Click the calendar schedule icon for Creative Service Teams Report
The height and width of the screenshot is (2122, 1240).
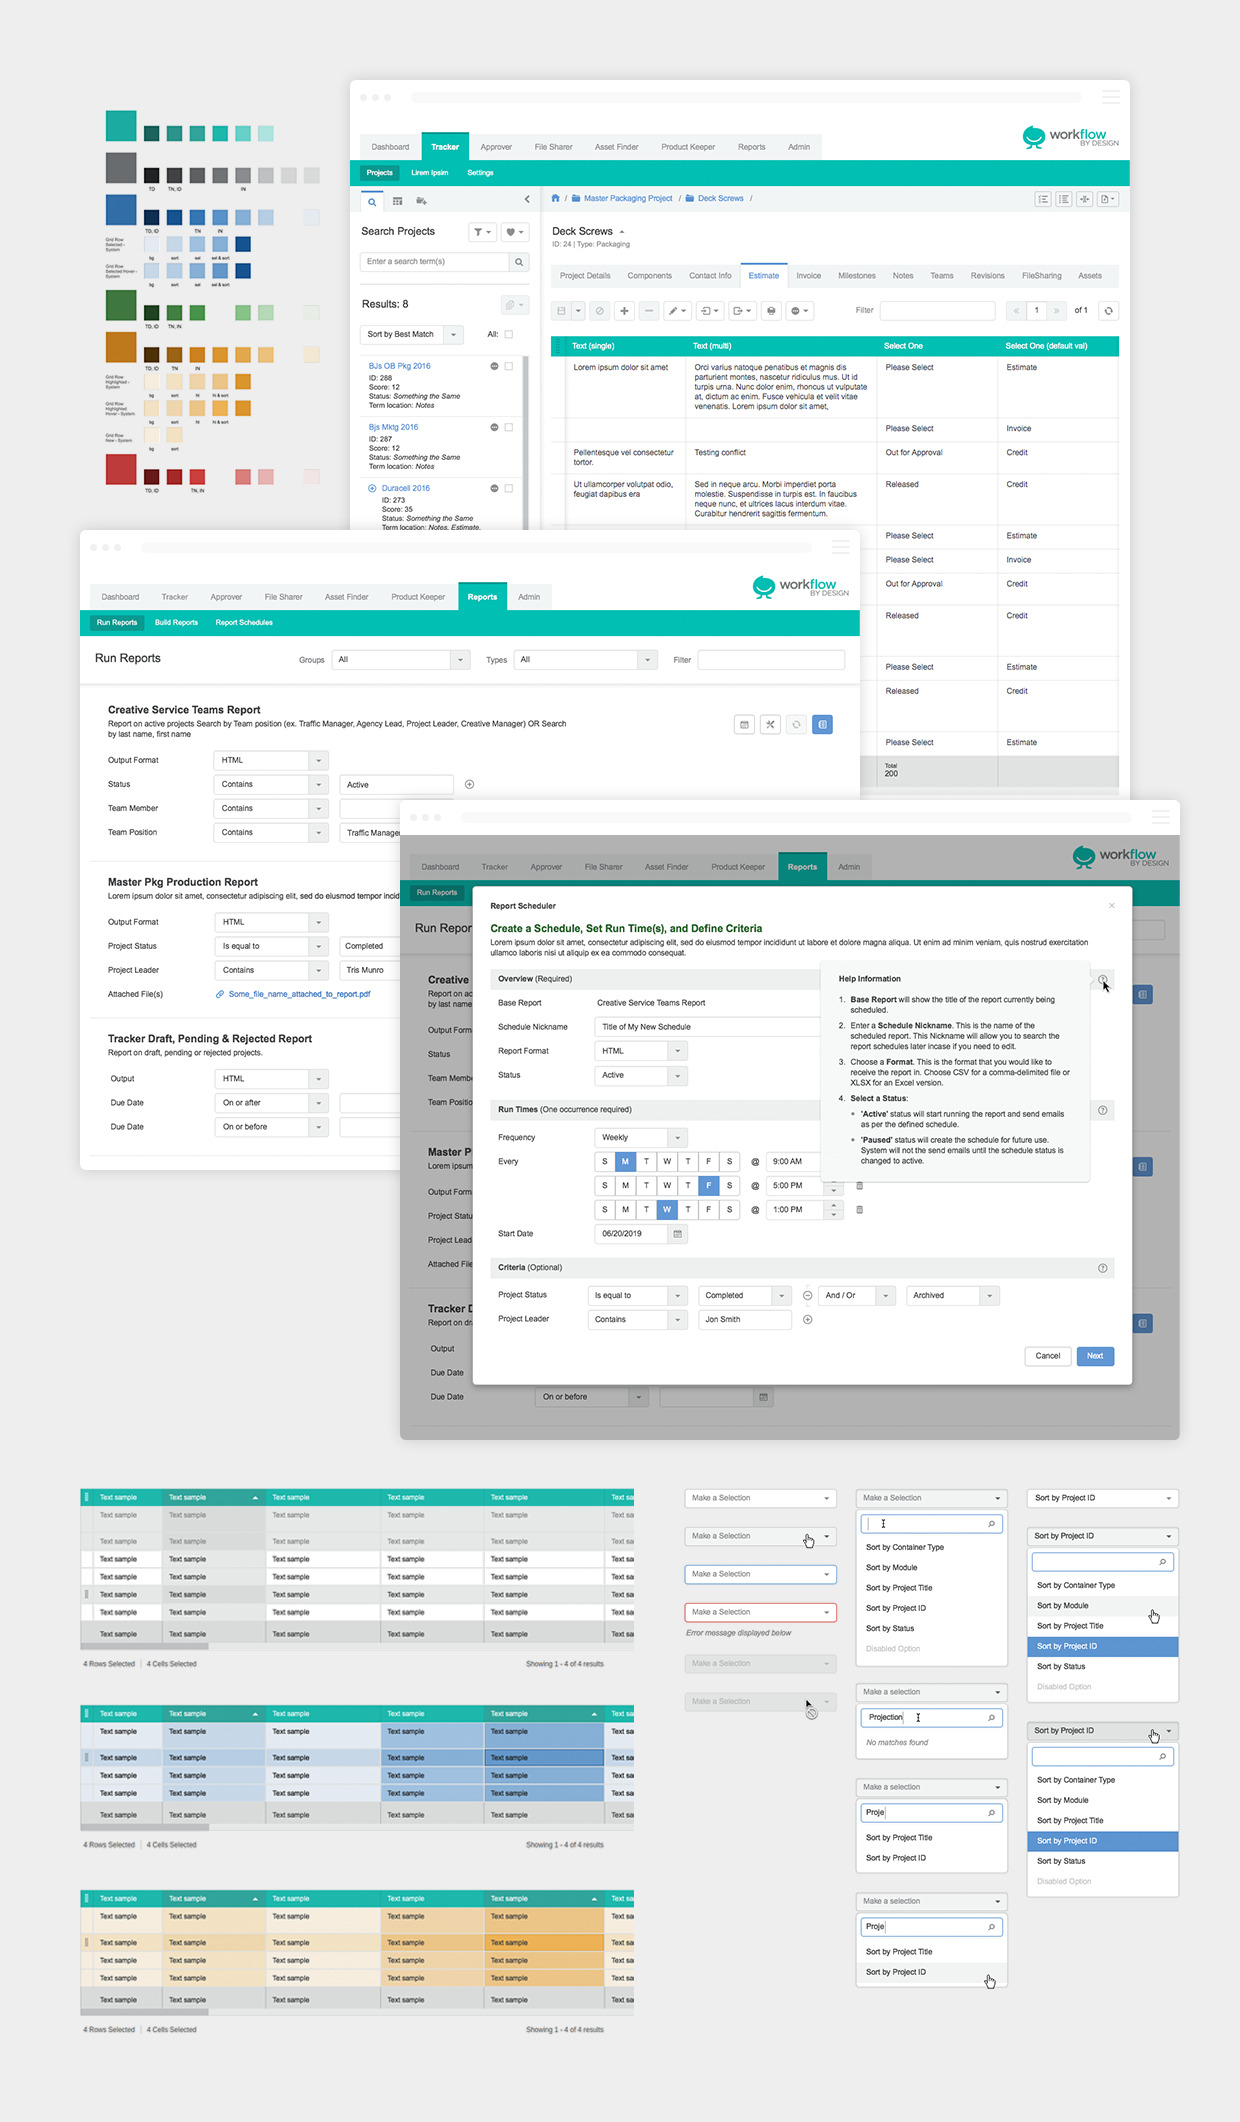[x=744, y=725]
